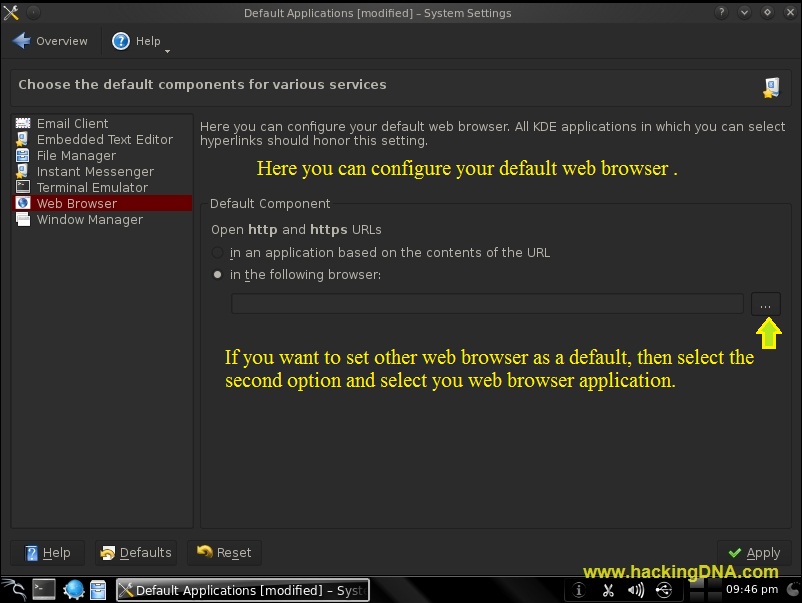Open the USB device notifier tray icon
802x603 pixels.
pyautogui.click(x=663, y=590)
